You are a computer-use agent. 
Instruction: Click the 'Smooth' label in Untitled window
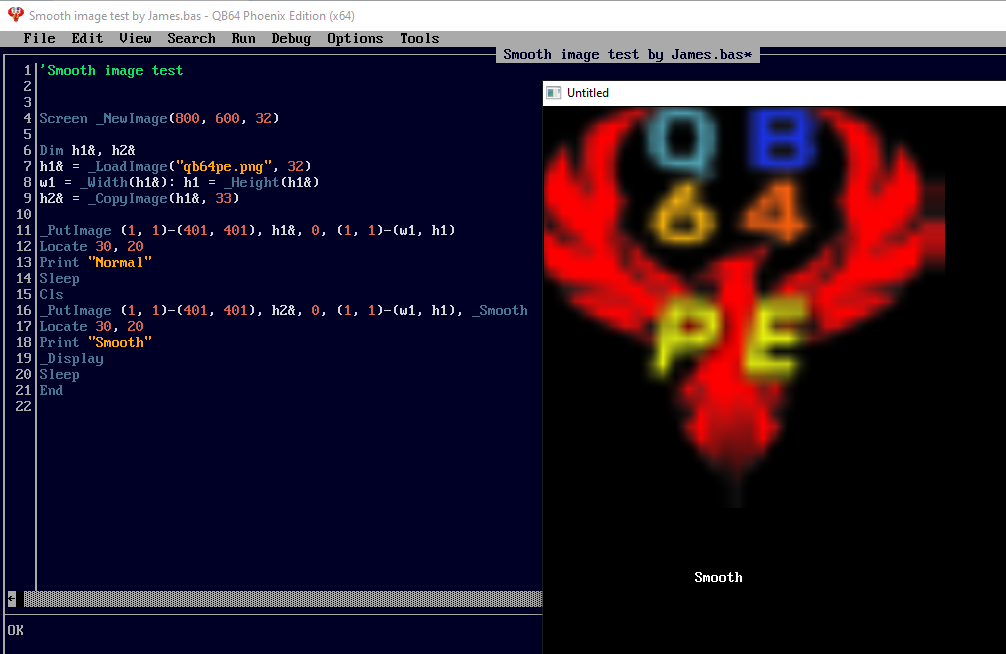coord(719,578)
